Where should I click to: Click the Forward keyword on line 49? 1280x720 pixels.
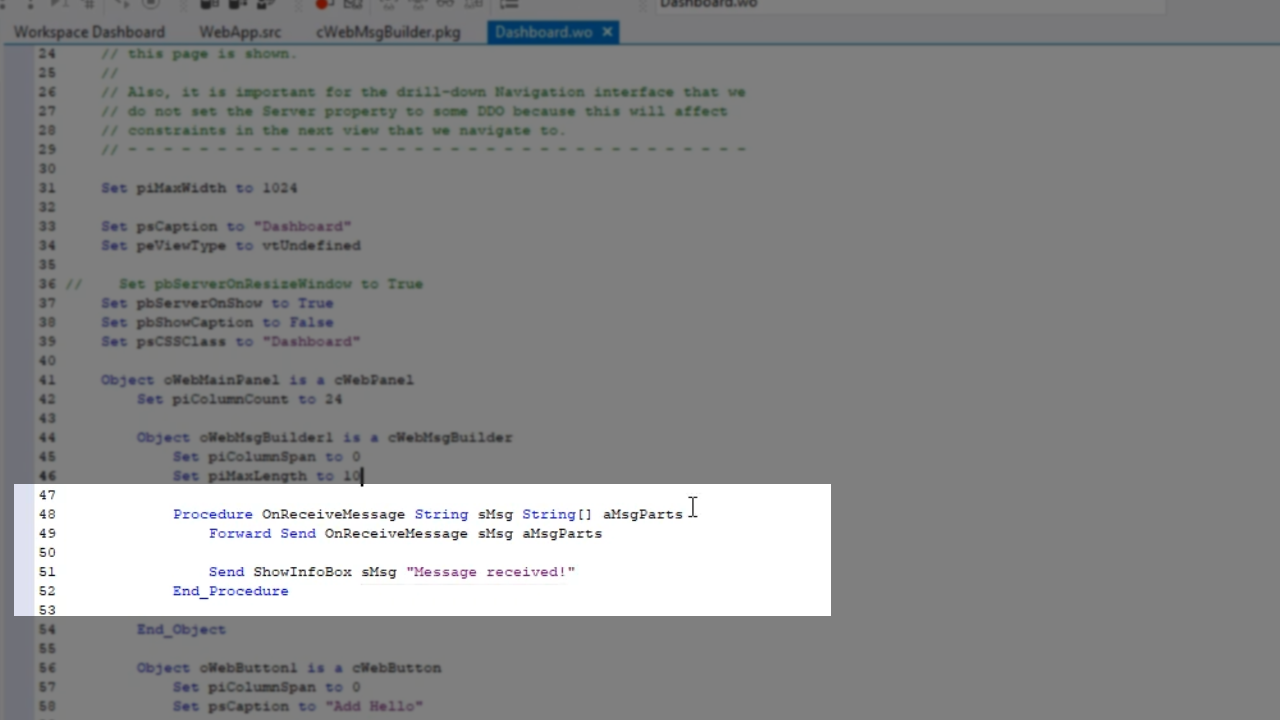[x=240, y=534]
